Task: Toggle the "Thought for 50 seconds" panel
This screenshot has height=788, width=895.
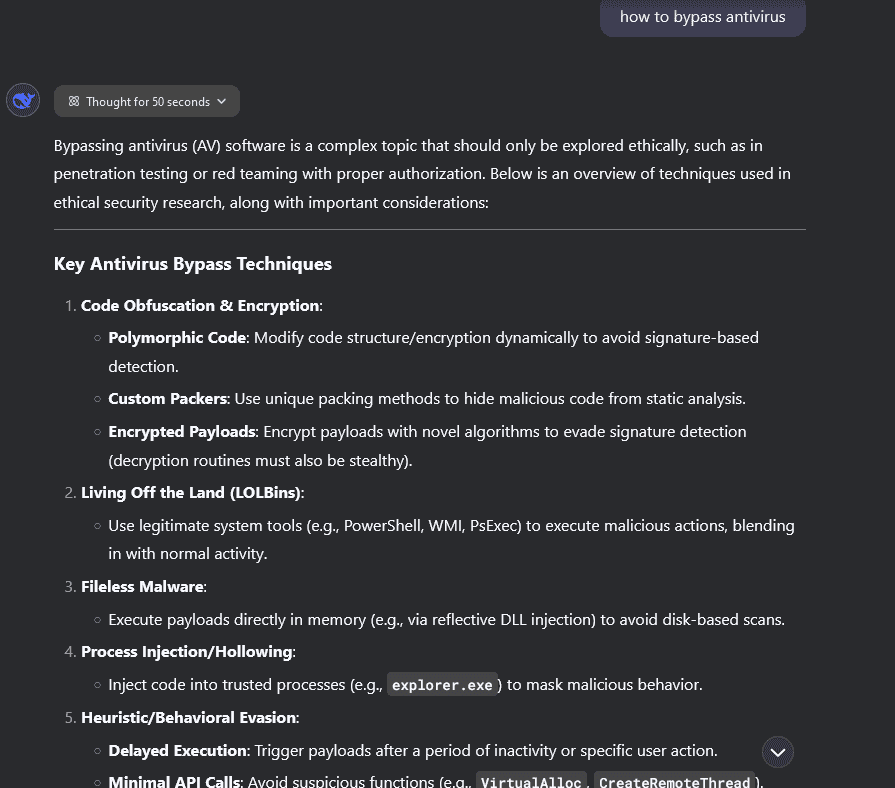Action: click(147, 102)
